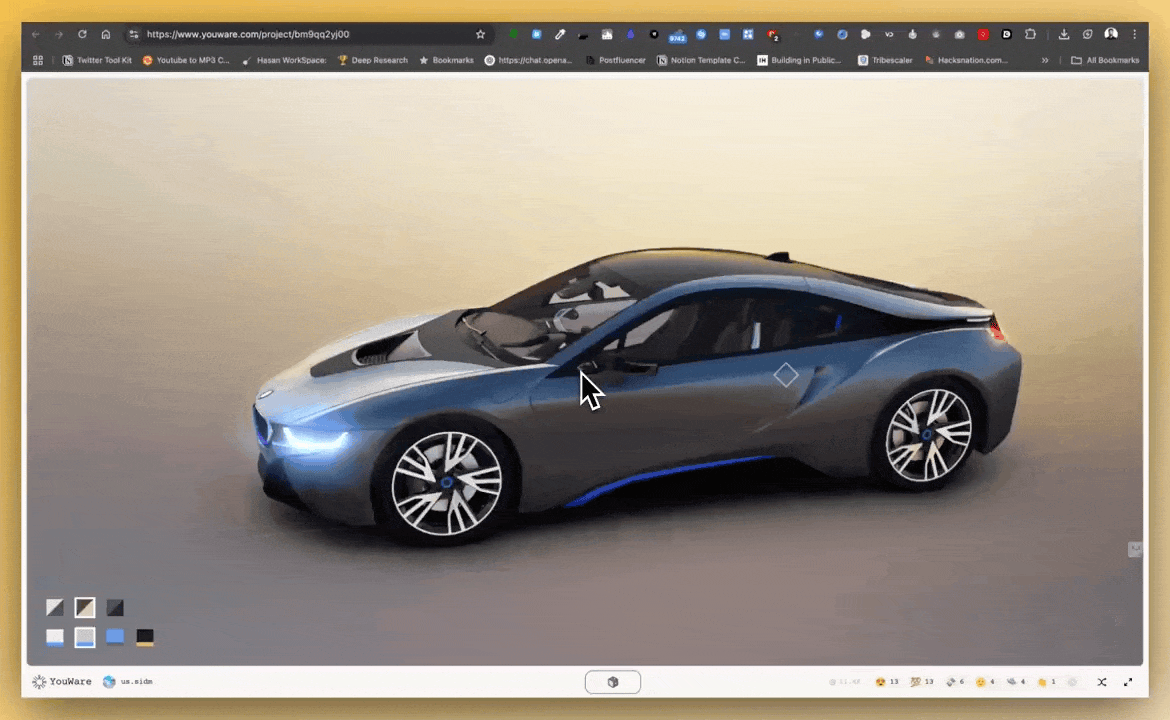
Task: Open the Postfluencer bookmark link
Action: [x=615, y=60]
